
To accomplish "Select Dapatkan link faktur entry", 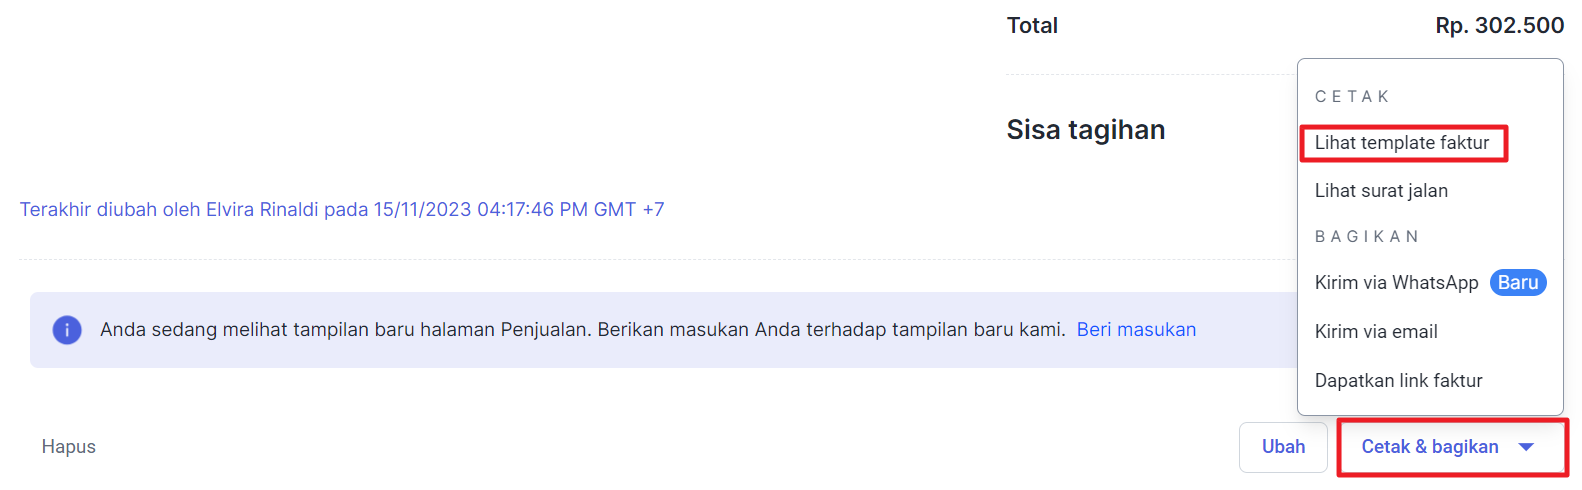I will point(1398,381).
